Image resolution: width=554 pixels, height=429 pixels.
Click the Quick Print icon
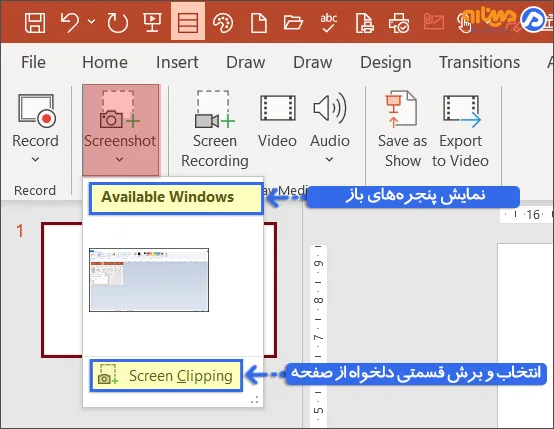(399, 23)
